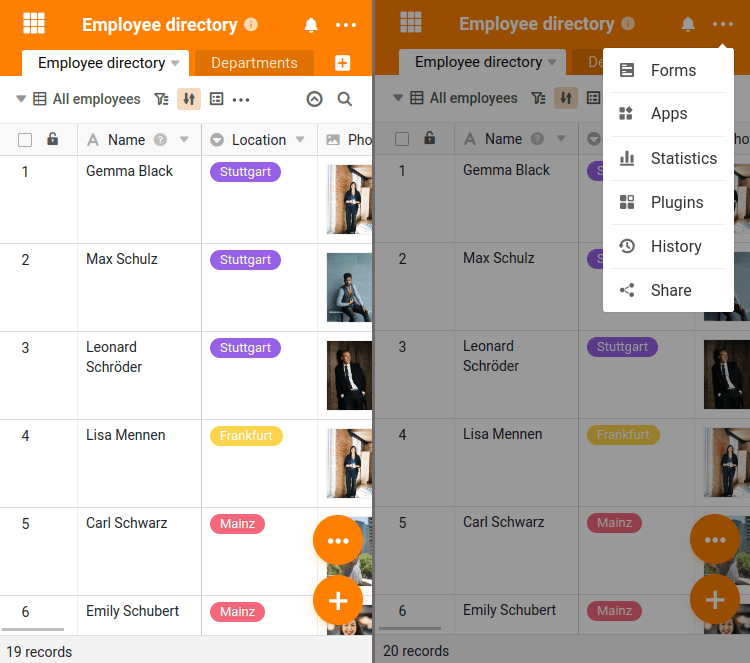750x663 pixels.
Task: Tick the select-all checkbox in left table header
Action: 25,140
